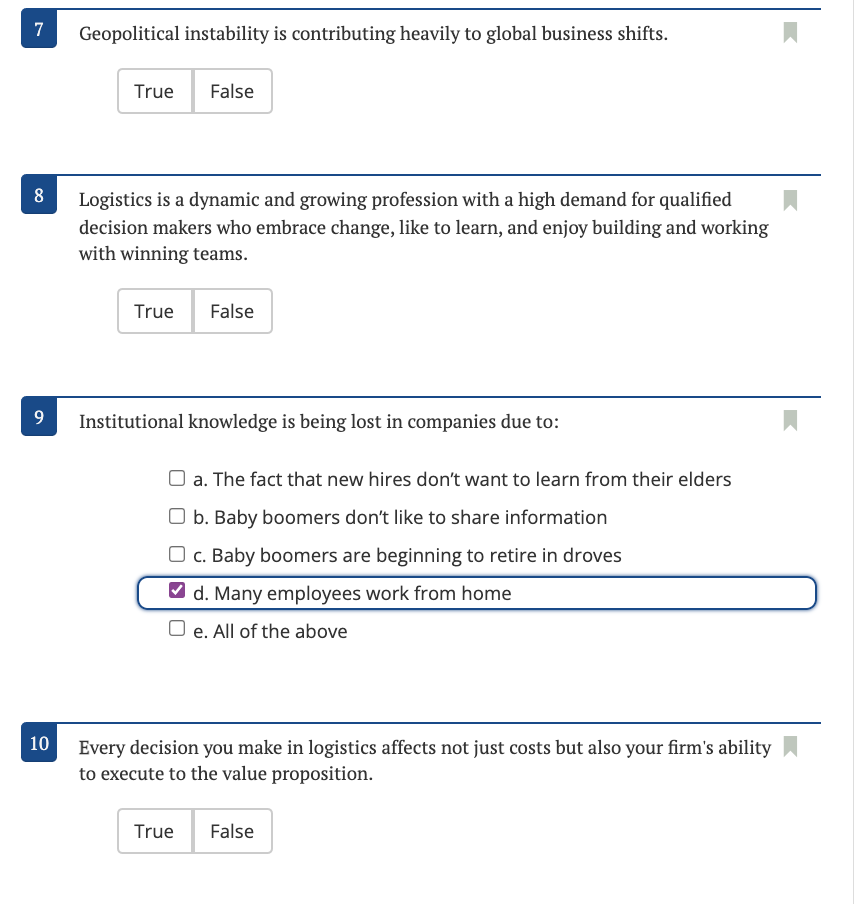Click the question 7 number badge
Image resolution: width=854 pixels, height=904 pixels.
[39, 26]
